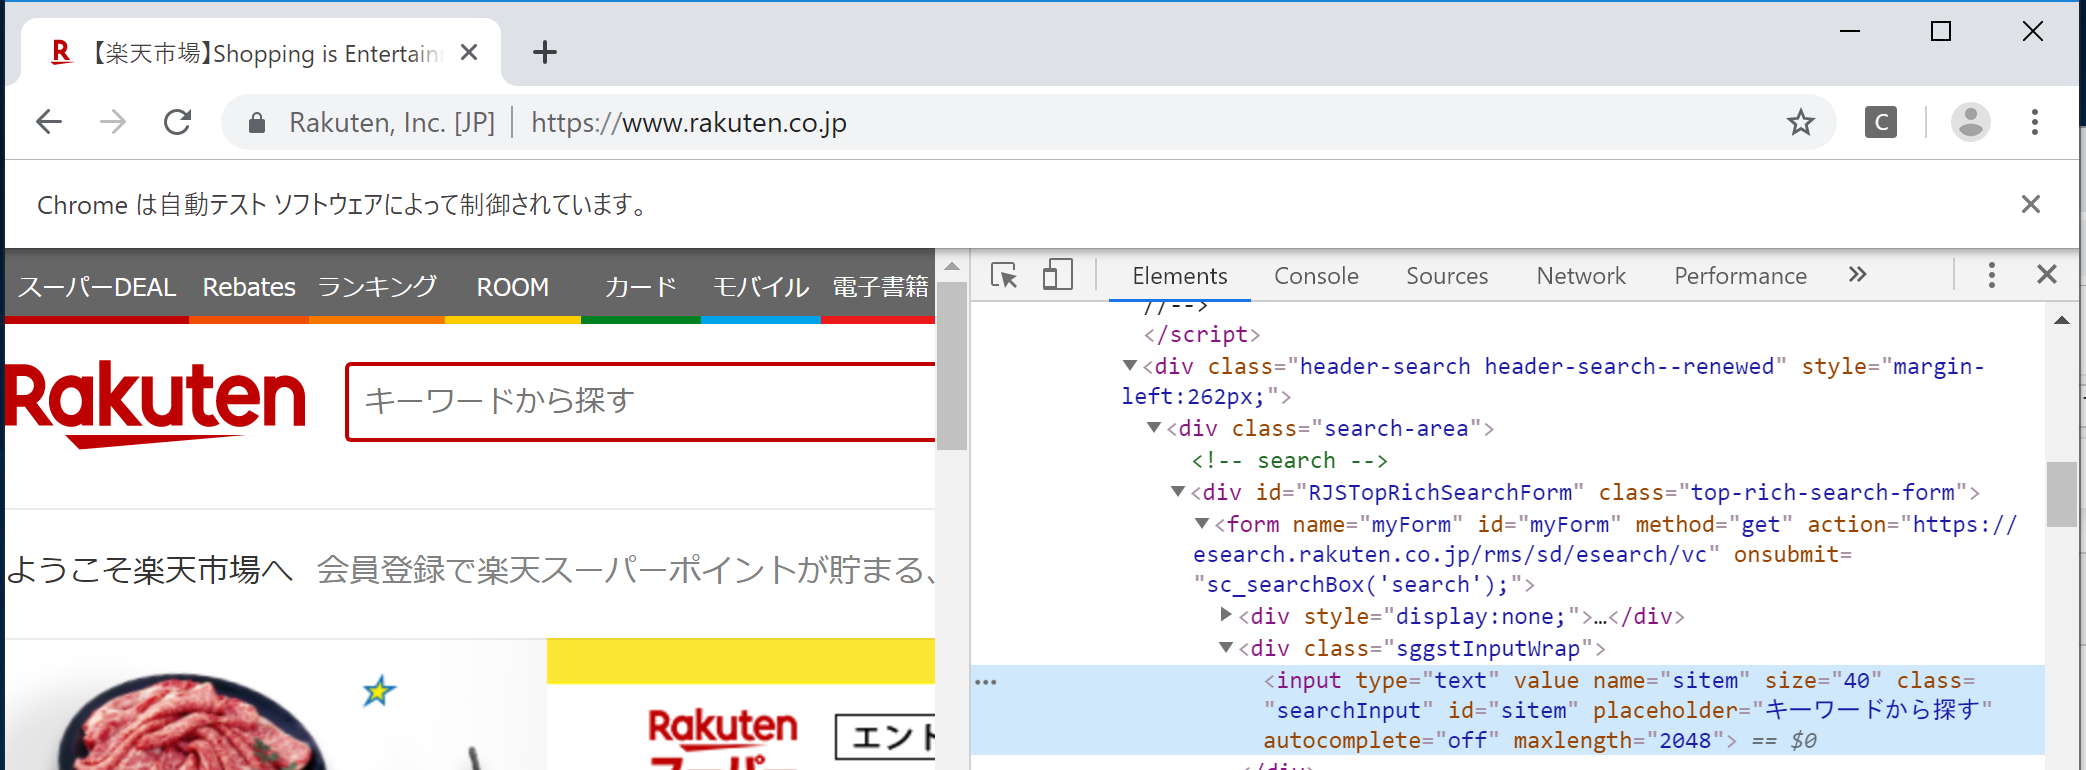The height and width of the screenshot is (770, 2086).
Task: Switch to the Console tab
Action: click(1316, 276)
